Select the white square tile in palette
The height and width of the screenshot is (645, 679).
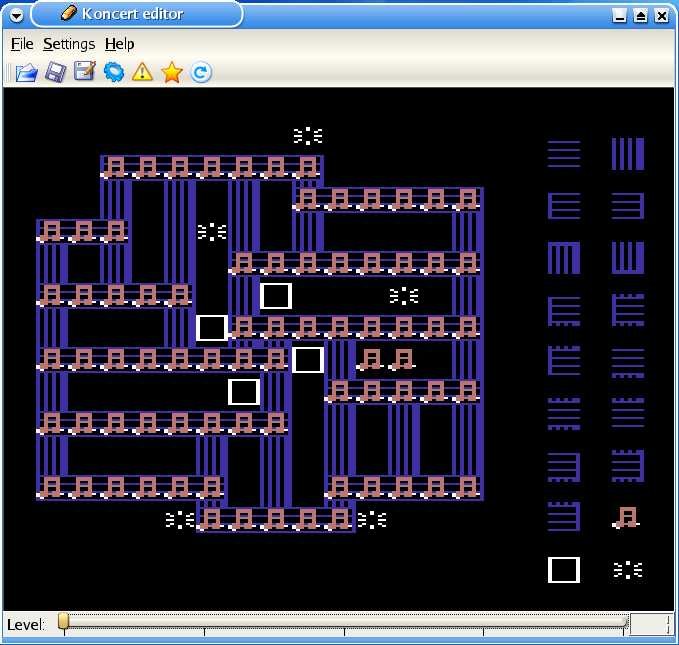pyautogui.click(x=564, y=570)
